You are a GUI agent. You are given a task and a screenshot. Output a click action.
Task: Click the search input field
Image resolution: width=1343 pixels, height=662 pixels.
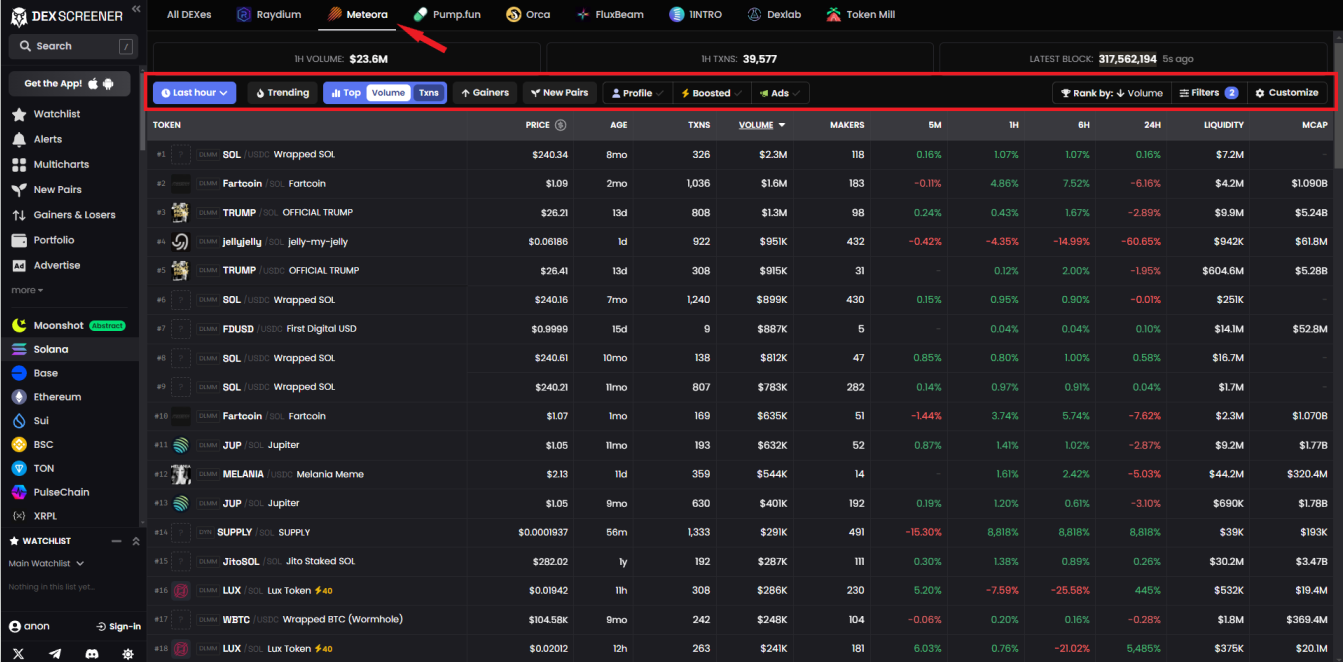(x=73, y=46)
